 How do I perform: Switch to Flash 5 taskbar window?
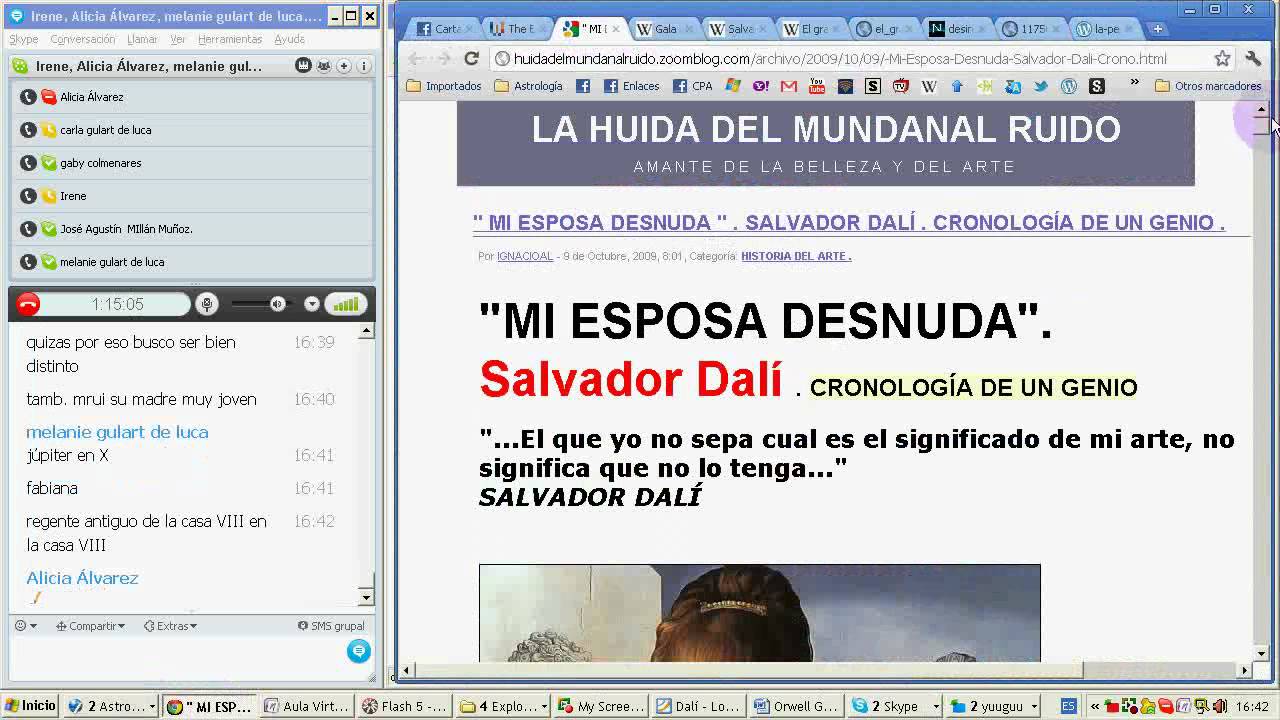tap(405, 706)
